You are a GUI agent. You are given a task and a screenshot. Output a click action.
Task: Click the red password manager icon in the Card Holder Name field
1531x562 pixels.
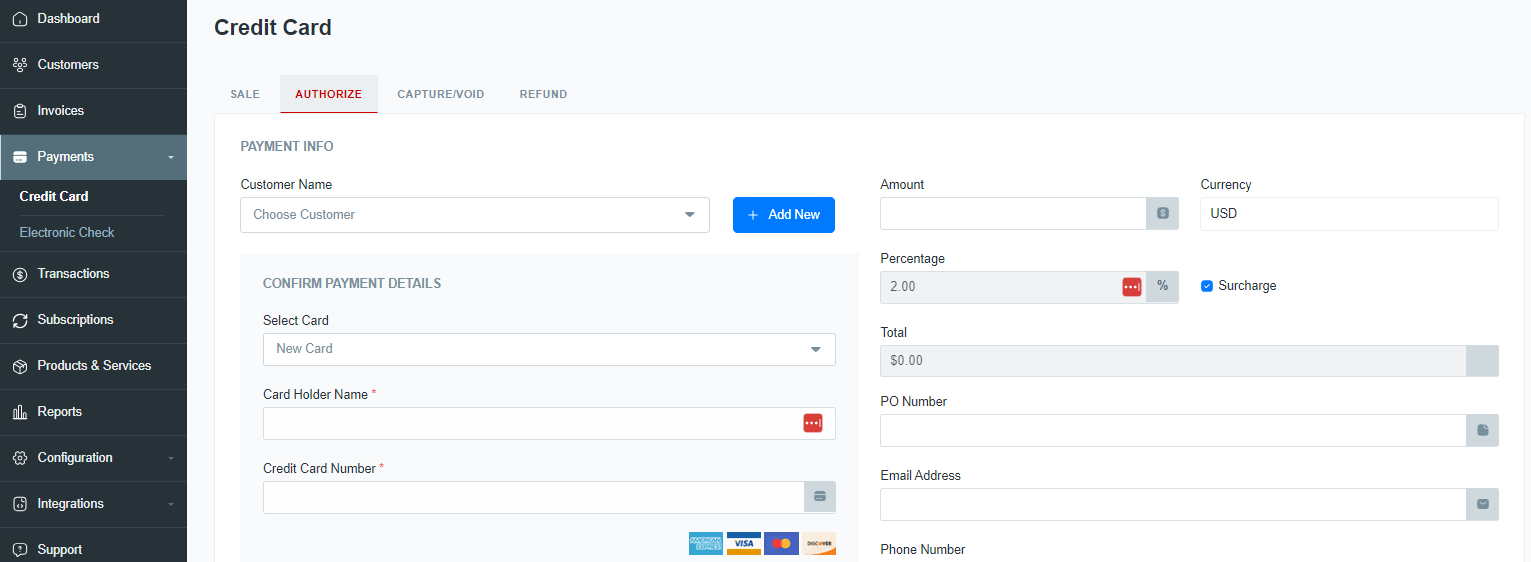tap(813, 423)
